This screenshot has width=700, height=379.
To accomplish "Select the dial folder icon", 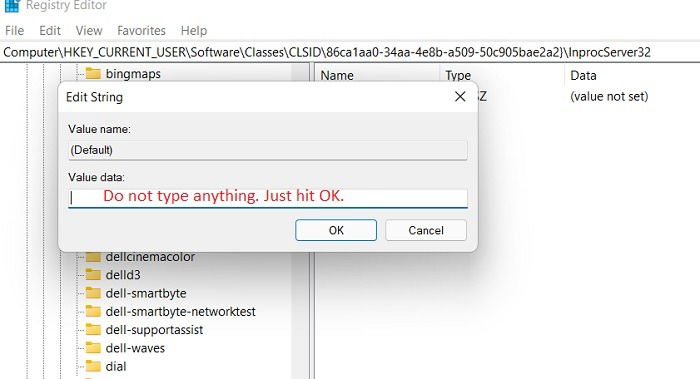I will click(93, 366).
